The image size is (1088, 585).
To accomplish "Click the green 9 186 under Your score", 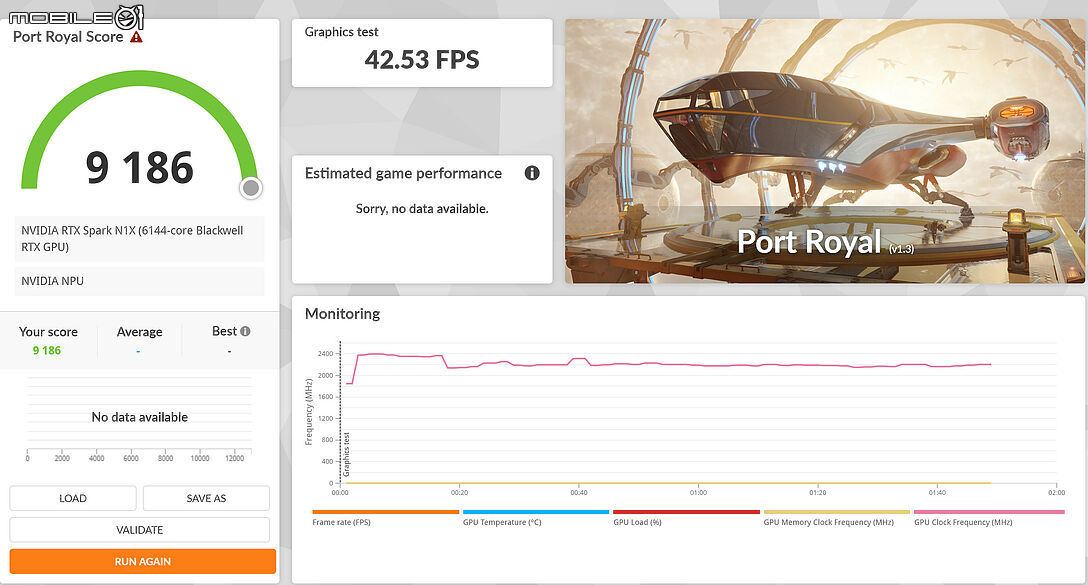I will (x=46, y=350).
